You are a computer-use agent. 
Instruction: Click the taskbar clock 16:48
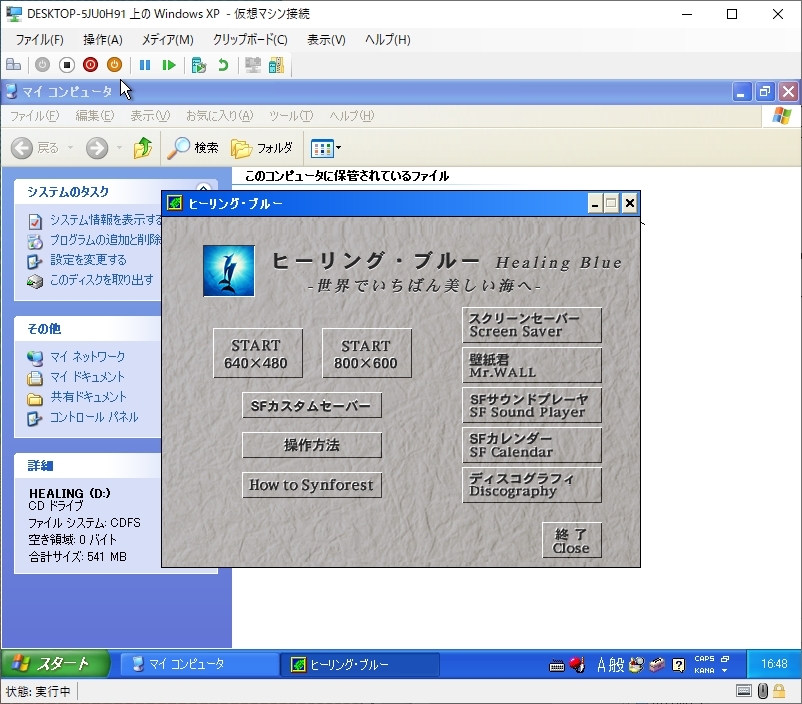coord(774,664)
